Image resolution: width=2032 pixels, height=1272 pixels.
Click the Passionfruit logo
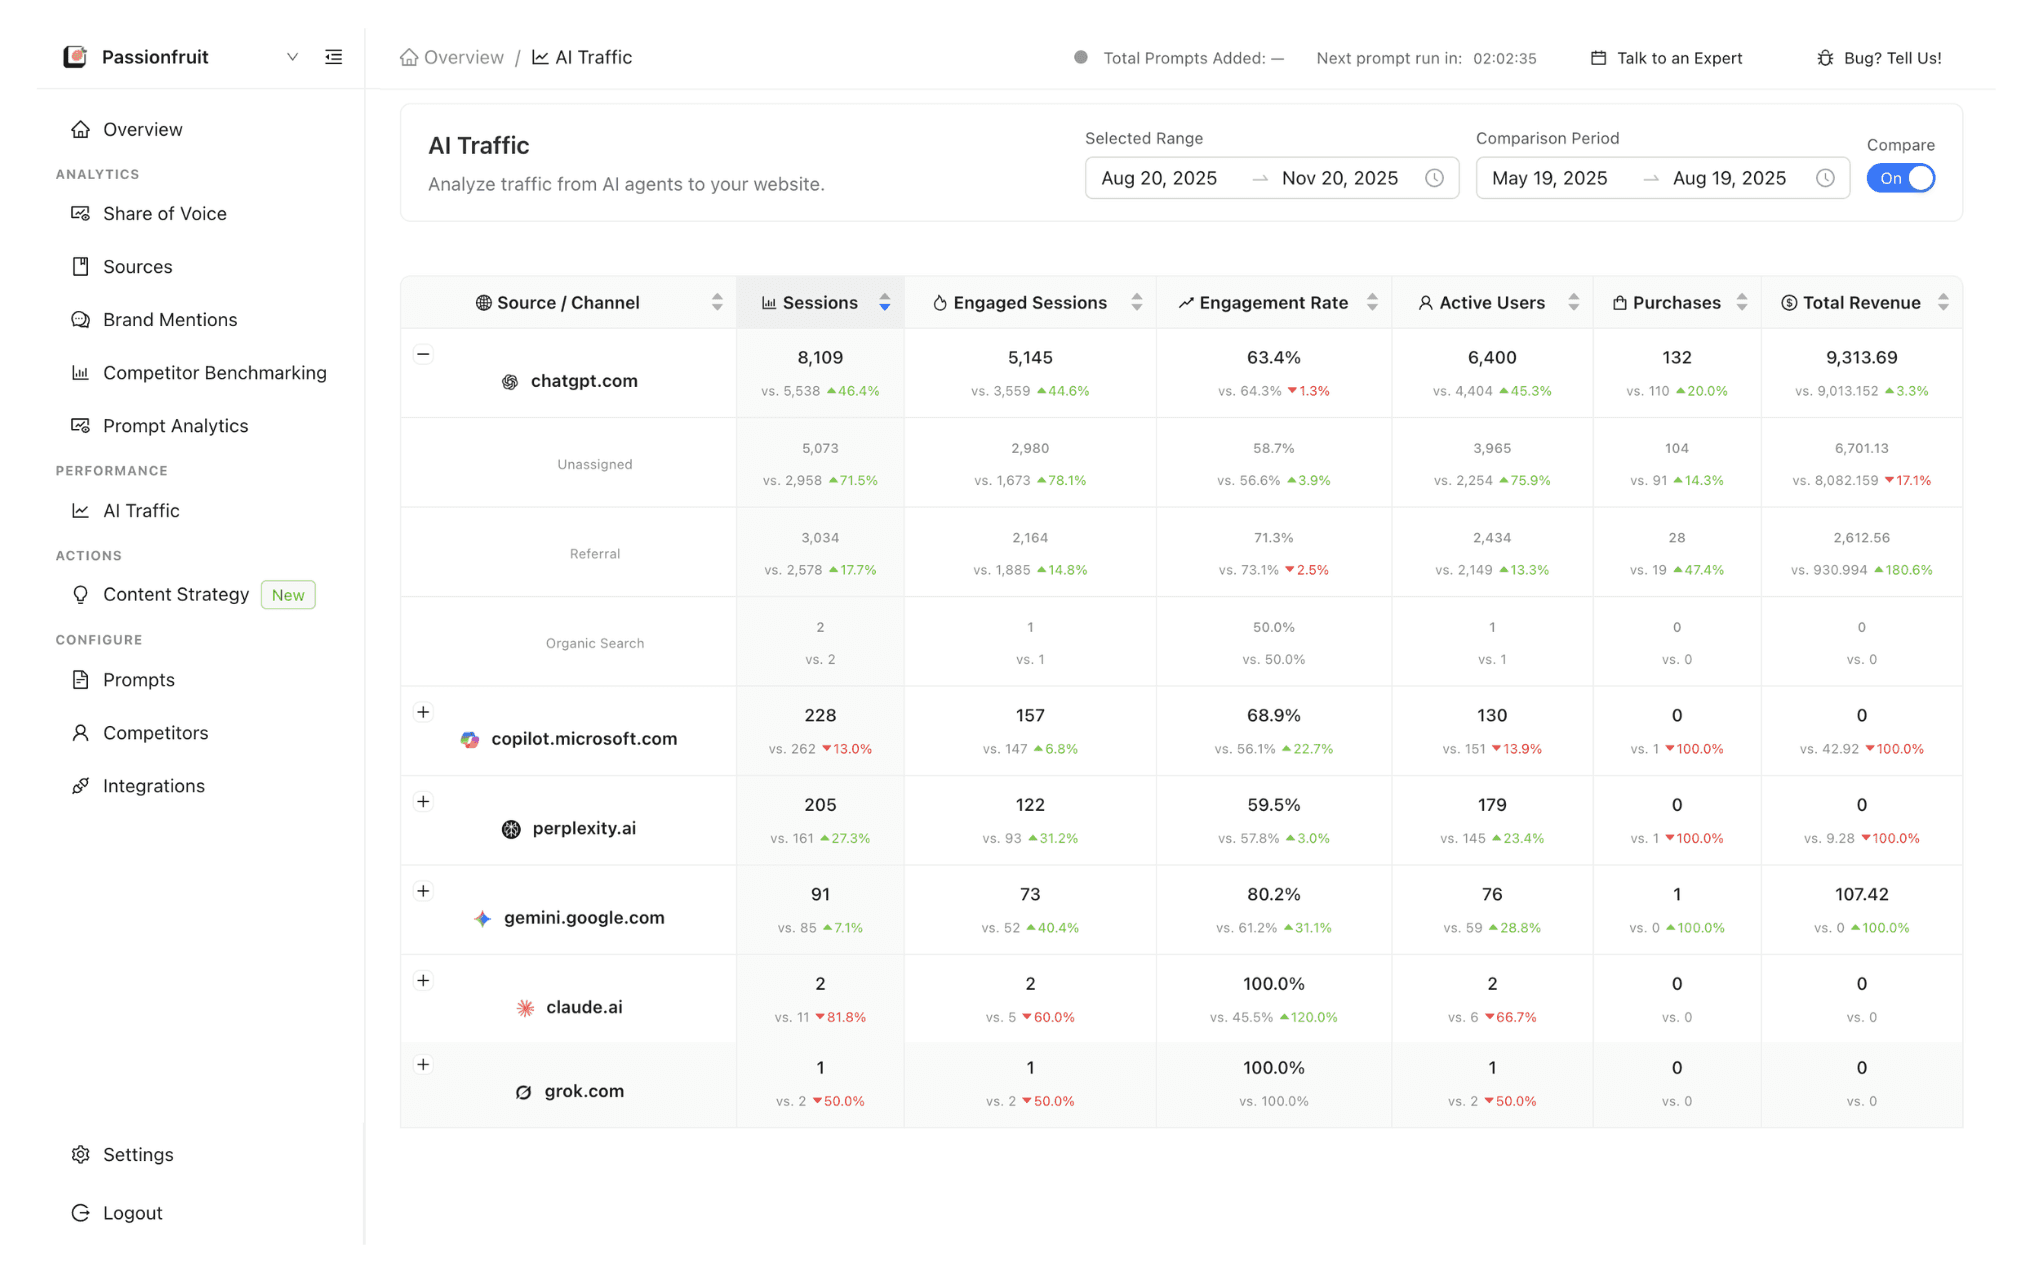(x=75, y=57)
